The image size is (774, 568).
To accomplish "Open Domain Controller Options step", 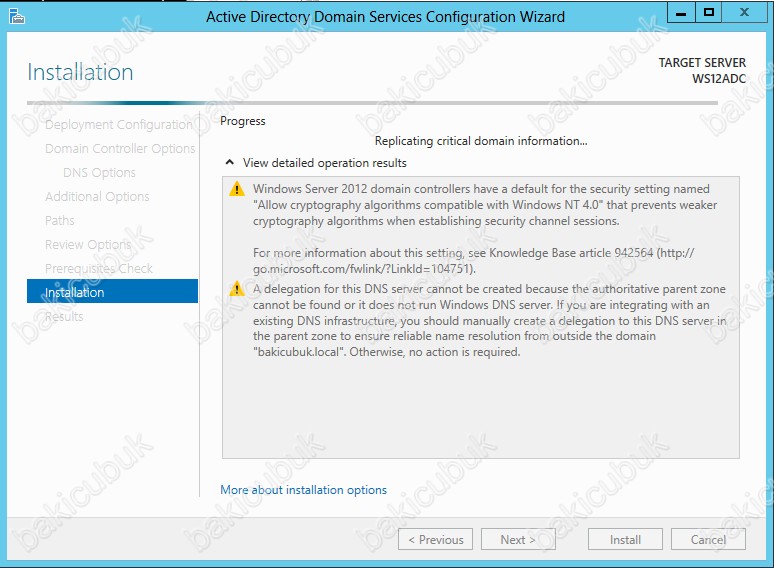I will tap(120, 149).
